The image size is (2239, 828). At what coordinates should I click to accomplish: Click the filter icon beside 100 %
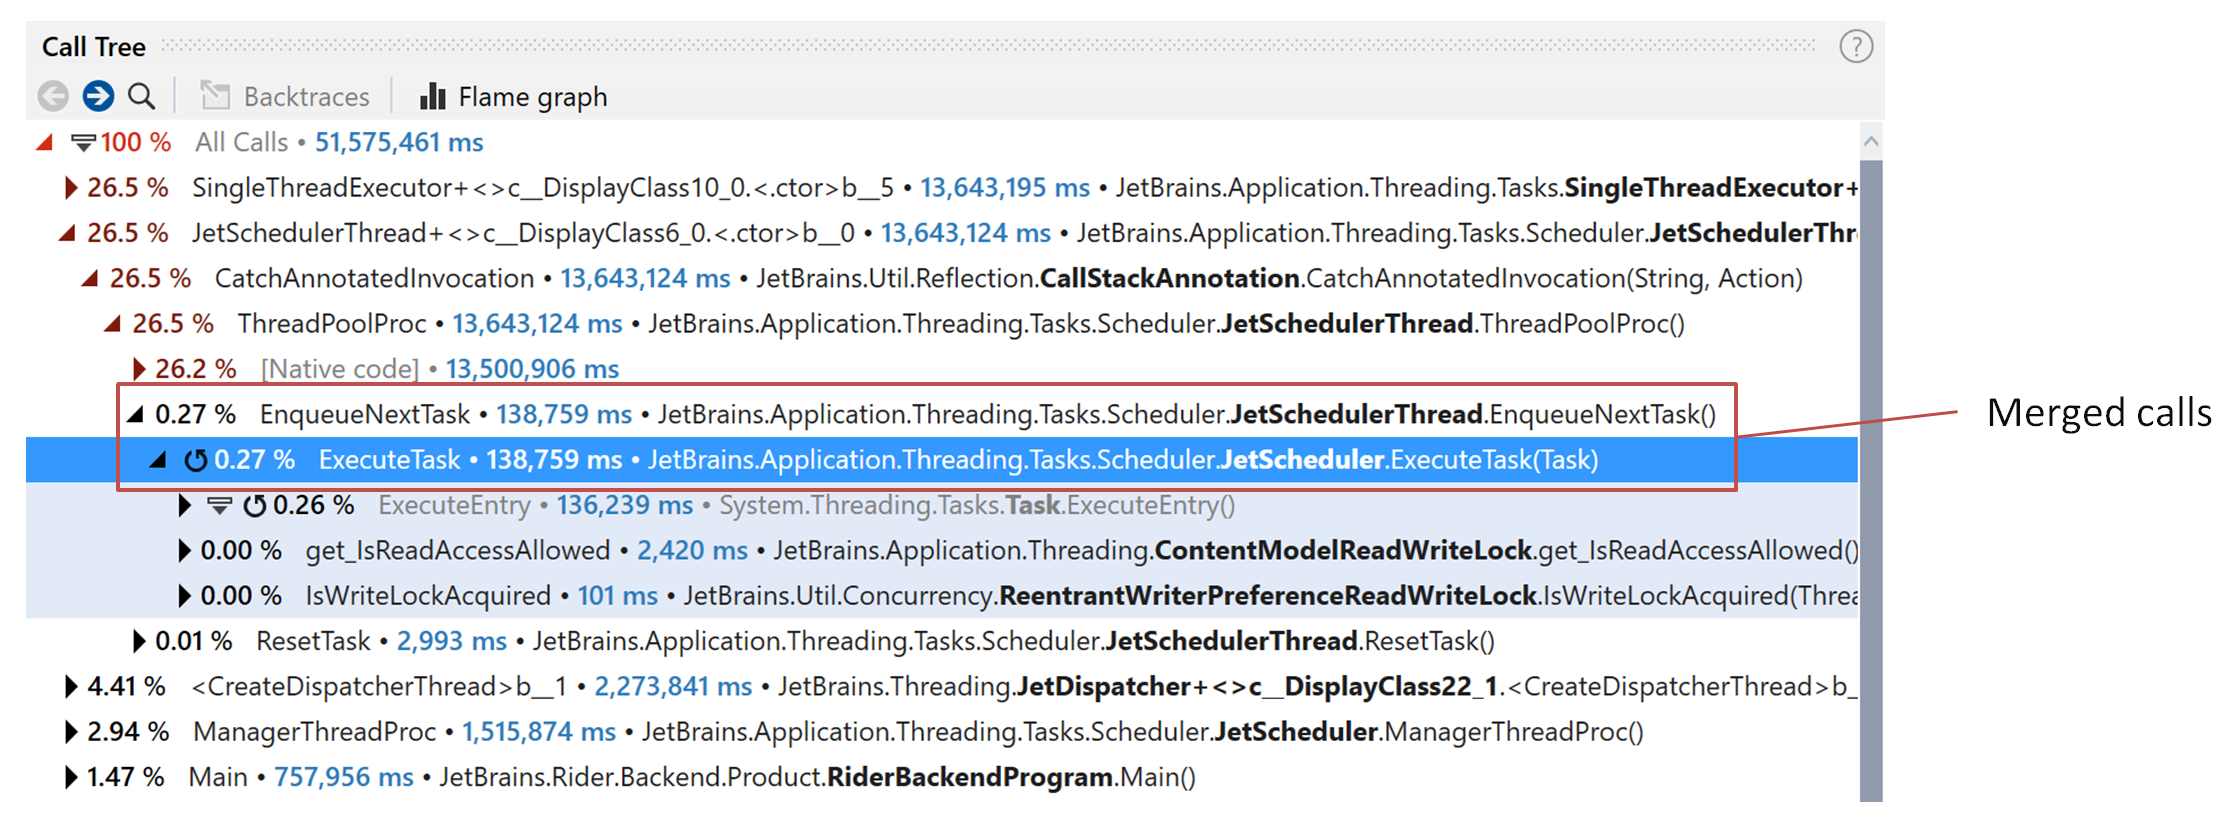[x=84, y=143]
